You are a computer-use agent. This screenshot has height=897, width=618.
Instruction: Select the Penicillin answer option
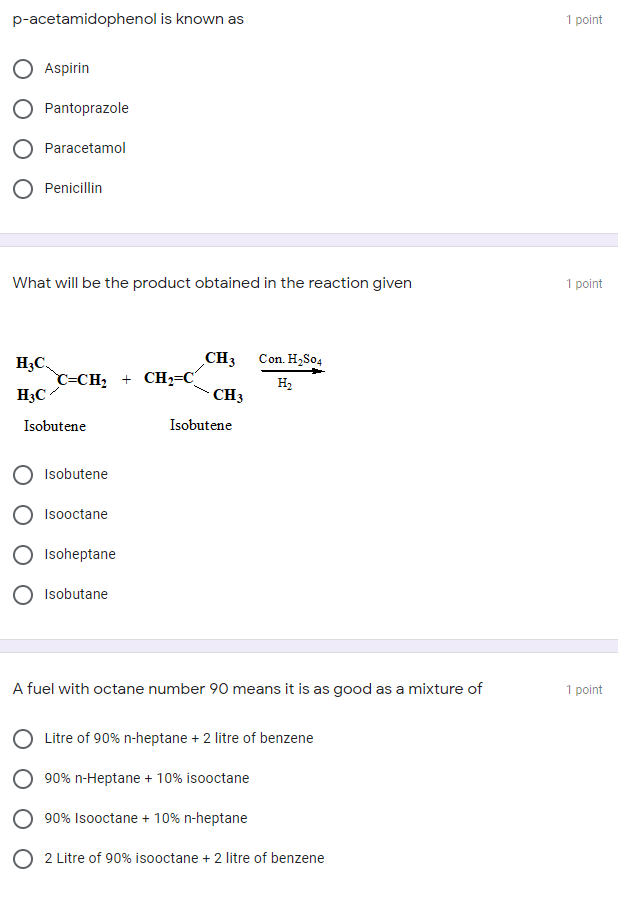click(x=23, y=189)
